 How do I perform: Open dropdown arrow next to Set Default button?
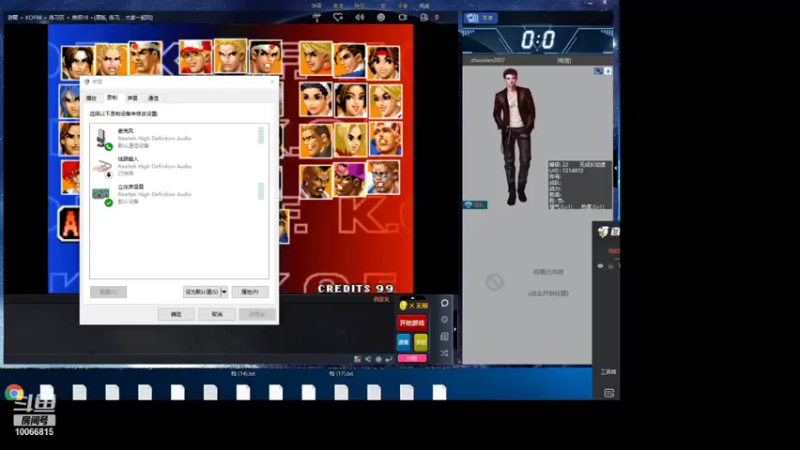pyautogui.click(x=224, y=292)
